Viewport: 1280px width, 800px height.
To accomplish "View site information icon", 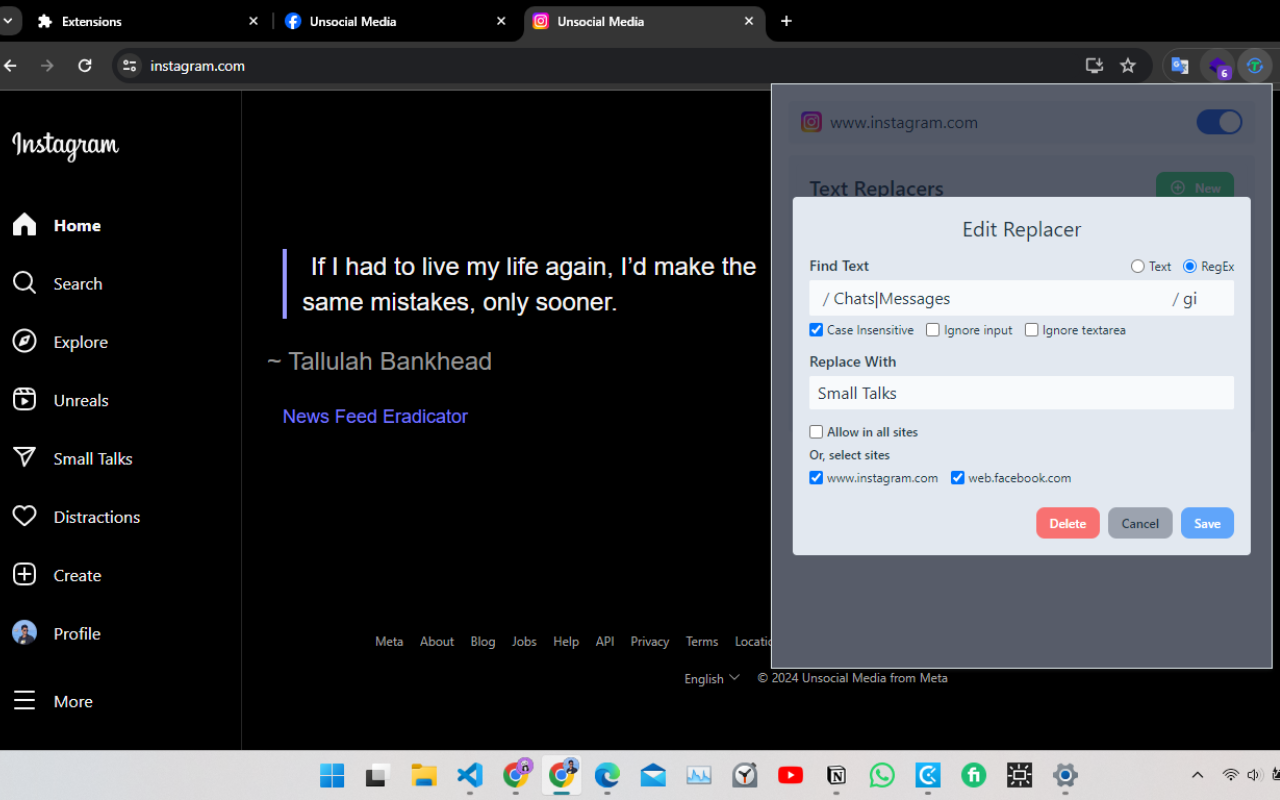I will [129, 66].
